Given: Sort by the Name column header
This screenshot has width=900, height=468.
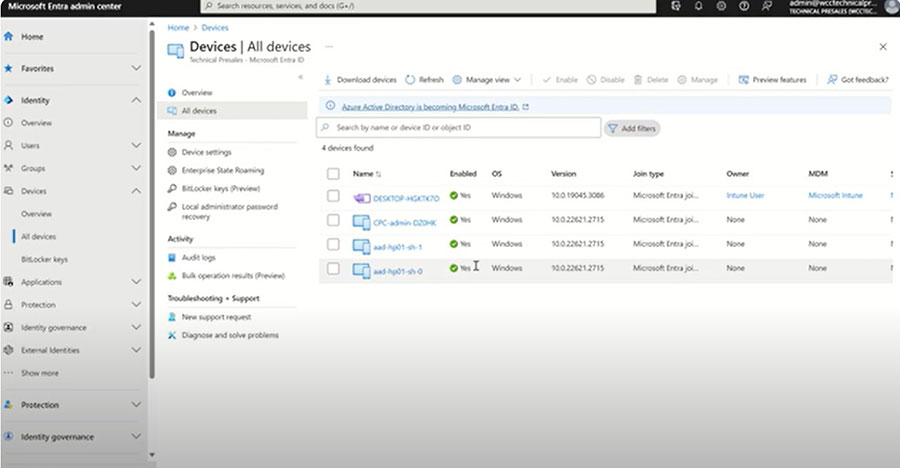Looking at the screenshot, I should (x=367, y=173).
